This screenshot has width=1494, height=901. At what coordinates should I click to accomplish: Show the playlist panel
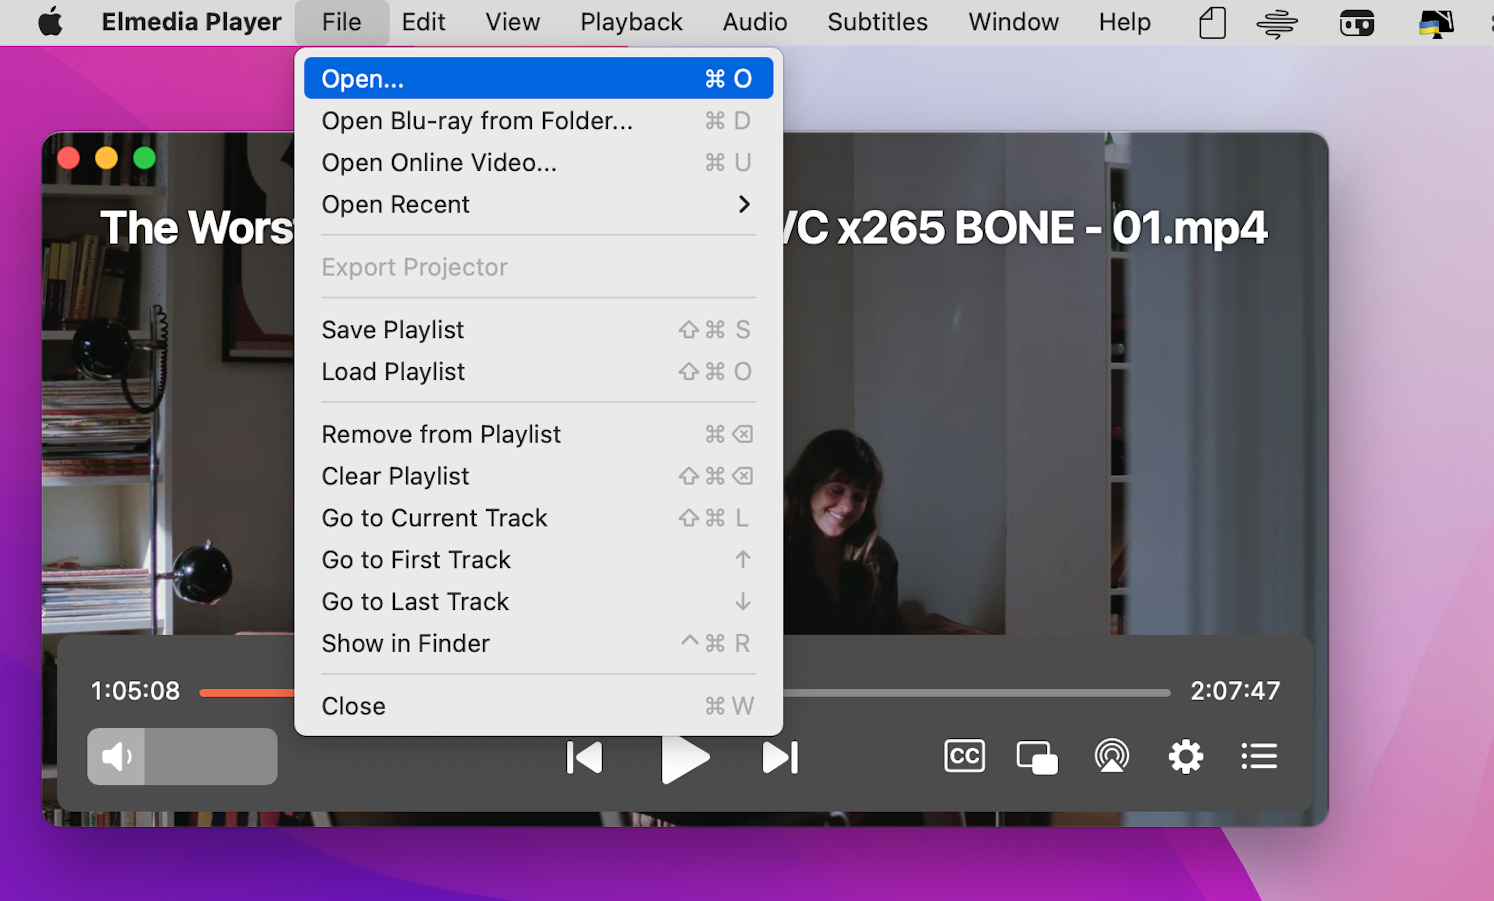coord(1259,756)
